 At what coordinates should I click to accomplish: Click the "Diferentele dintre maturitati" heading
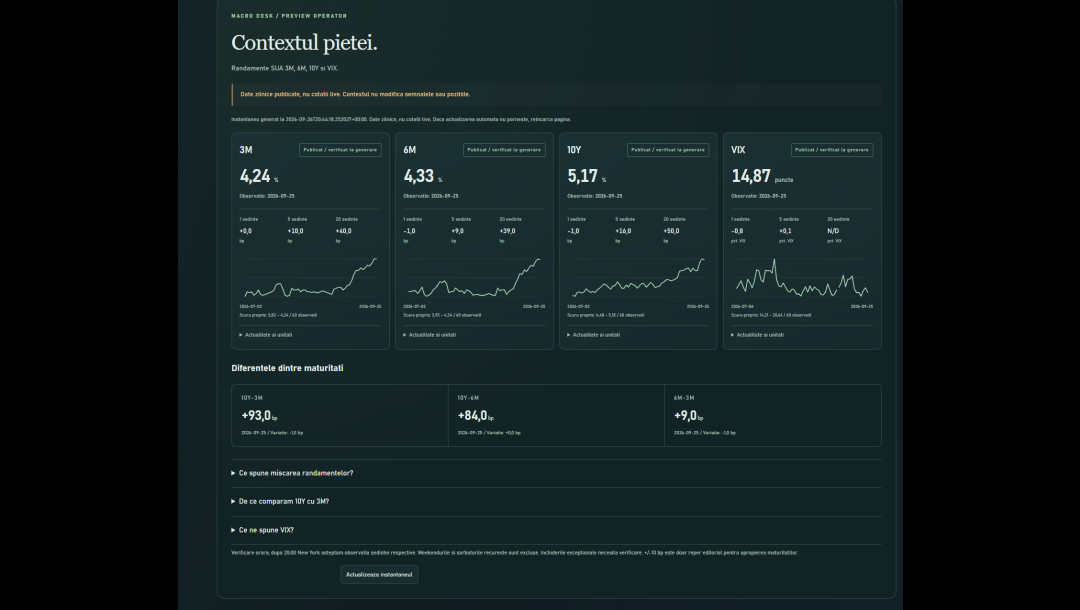point(287,368)
